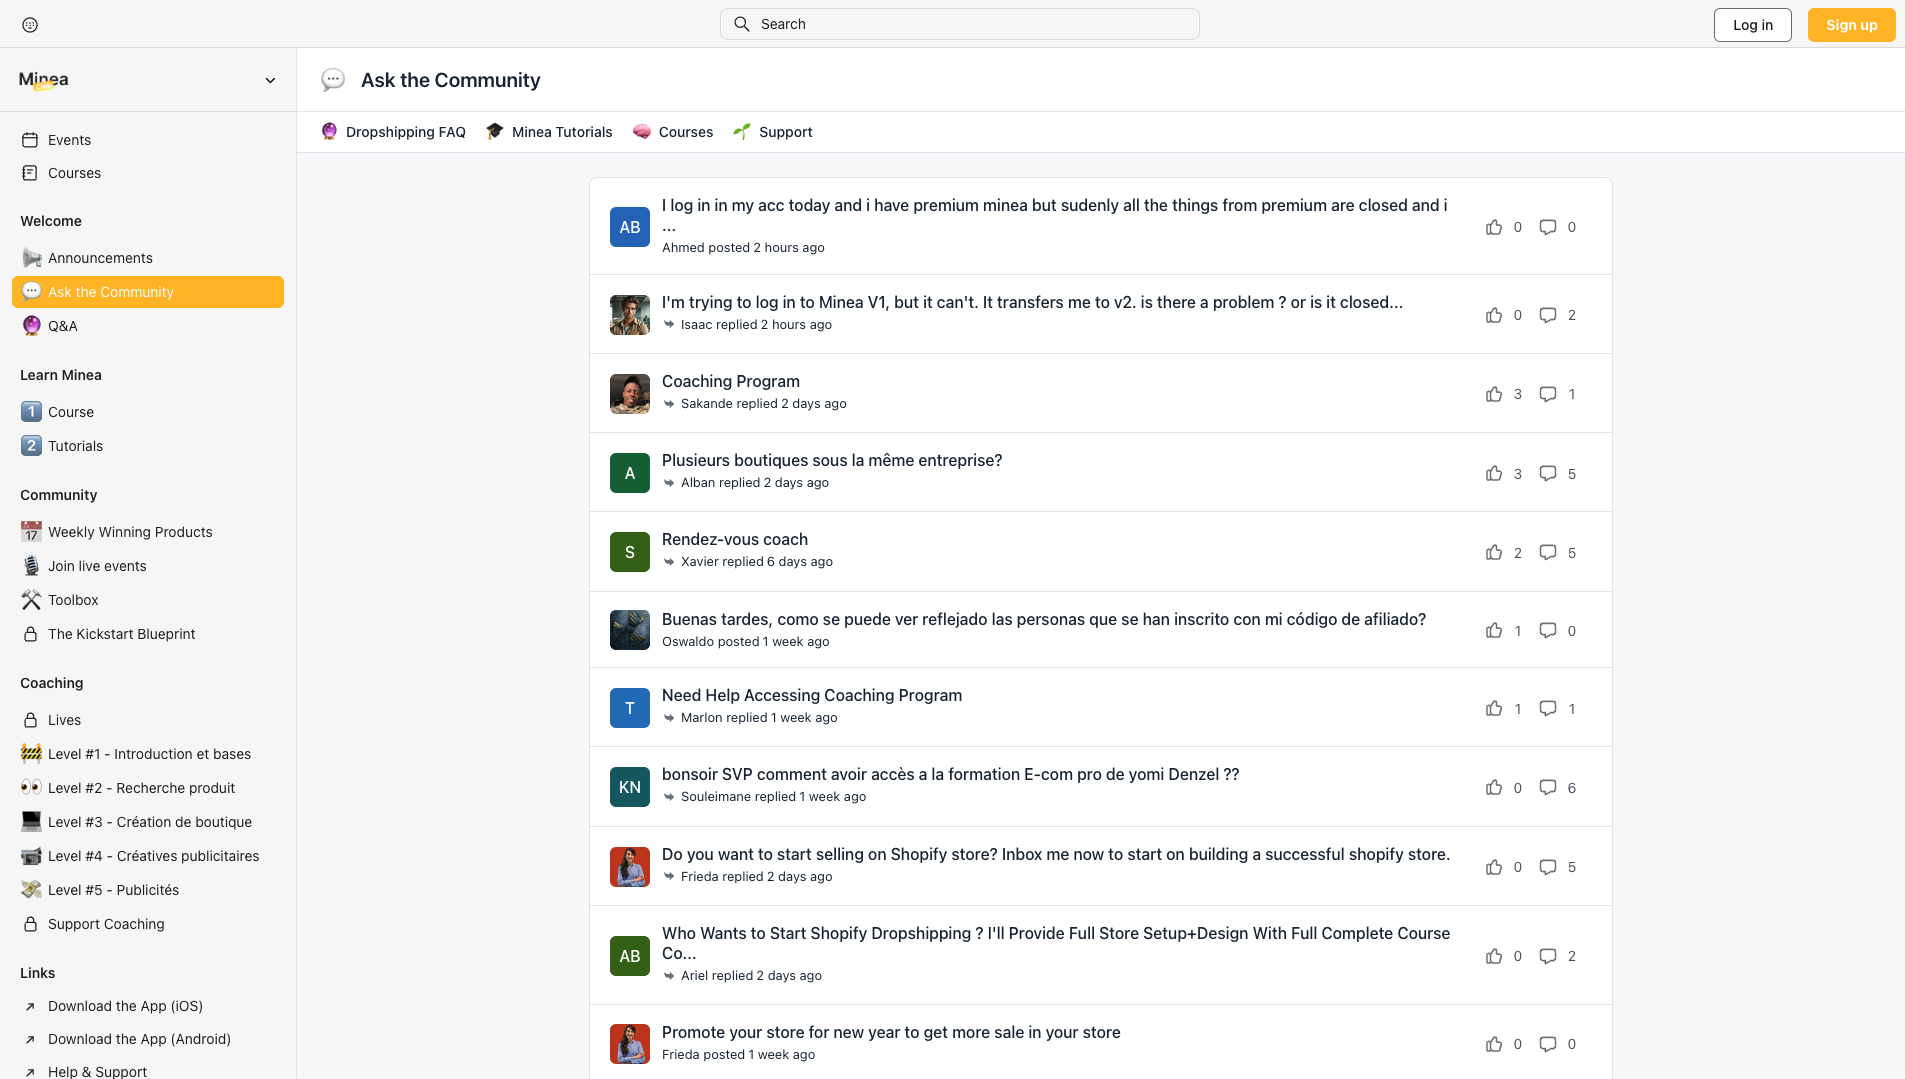The image size is (1905, 1079).
Task: Click into the Search field
Action: pos(960,24)
